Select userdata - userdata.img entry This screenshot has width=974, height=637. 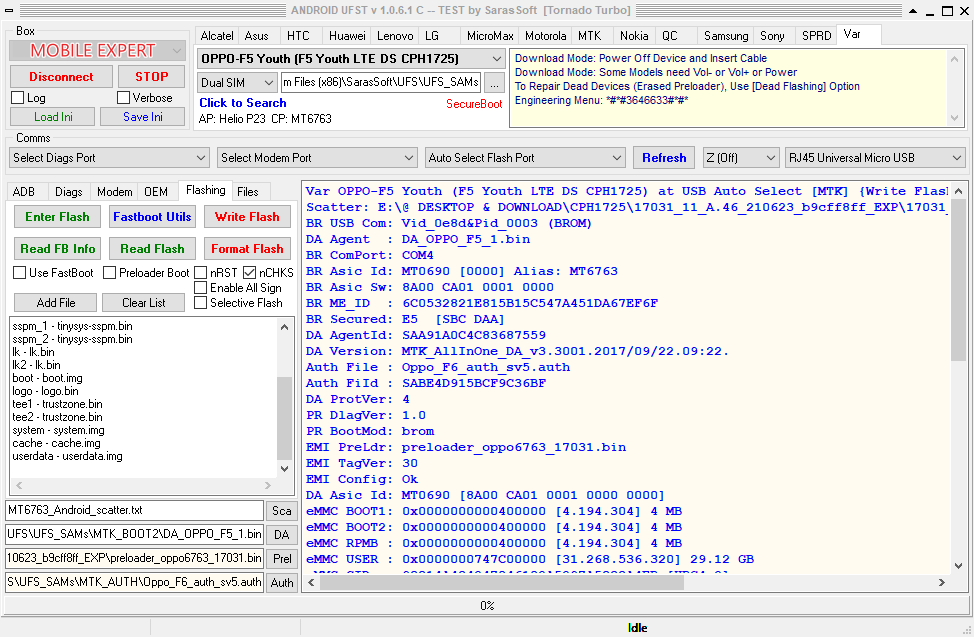(67, 456)
